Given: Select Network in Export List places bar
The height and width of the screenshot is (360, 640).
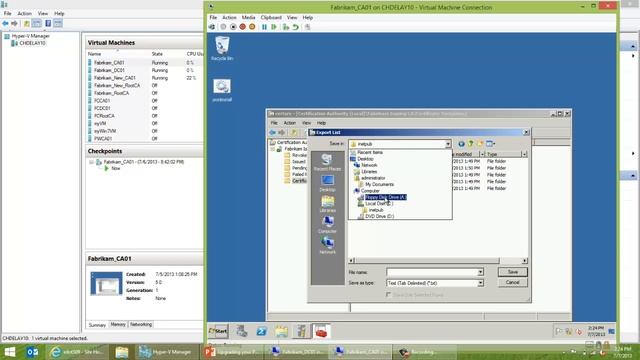Looking at the screenshot, I should 327,246.
